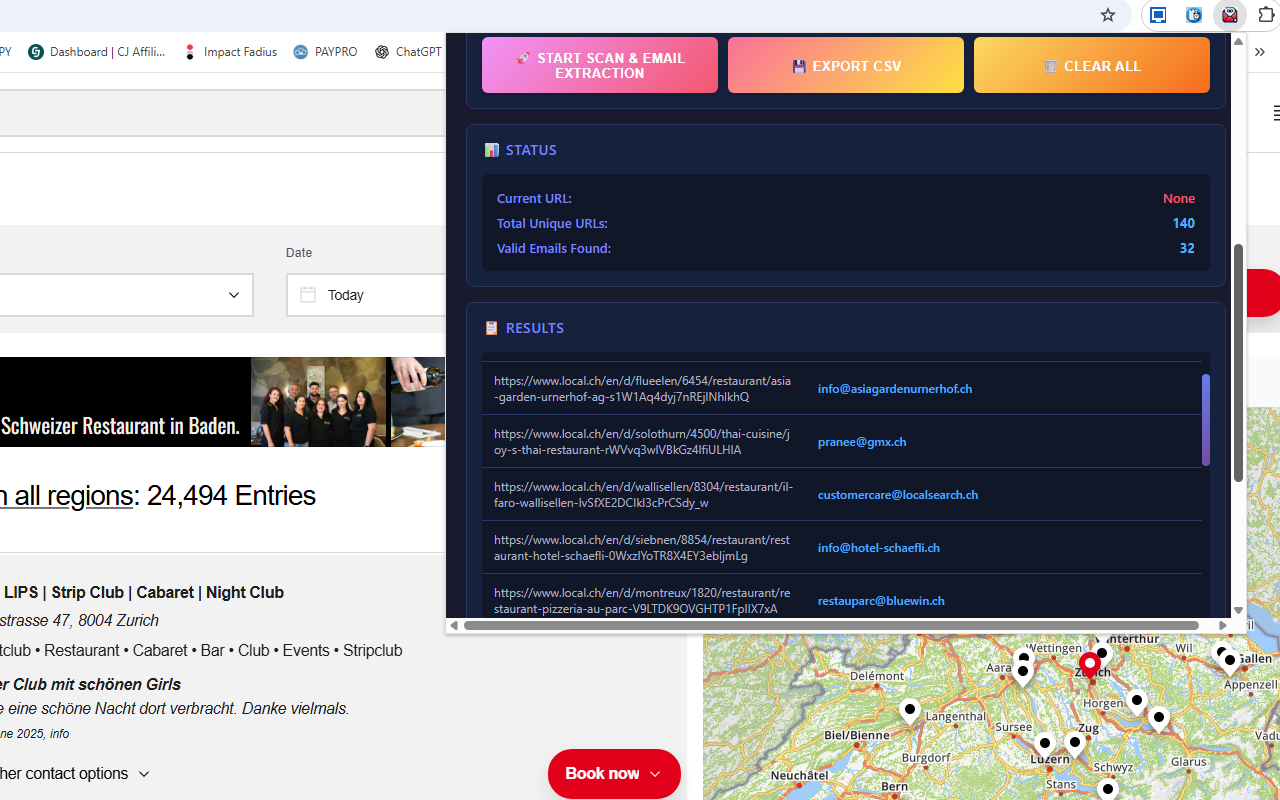Export results to CSV
Viewport: 1280px width, 800px height.
pyautogui.click(x=846, y=65)
